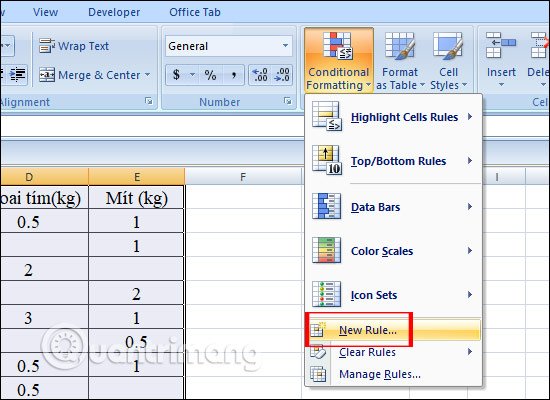Click Highlight Cells Rules icon

(x=327, y=116)
